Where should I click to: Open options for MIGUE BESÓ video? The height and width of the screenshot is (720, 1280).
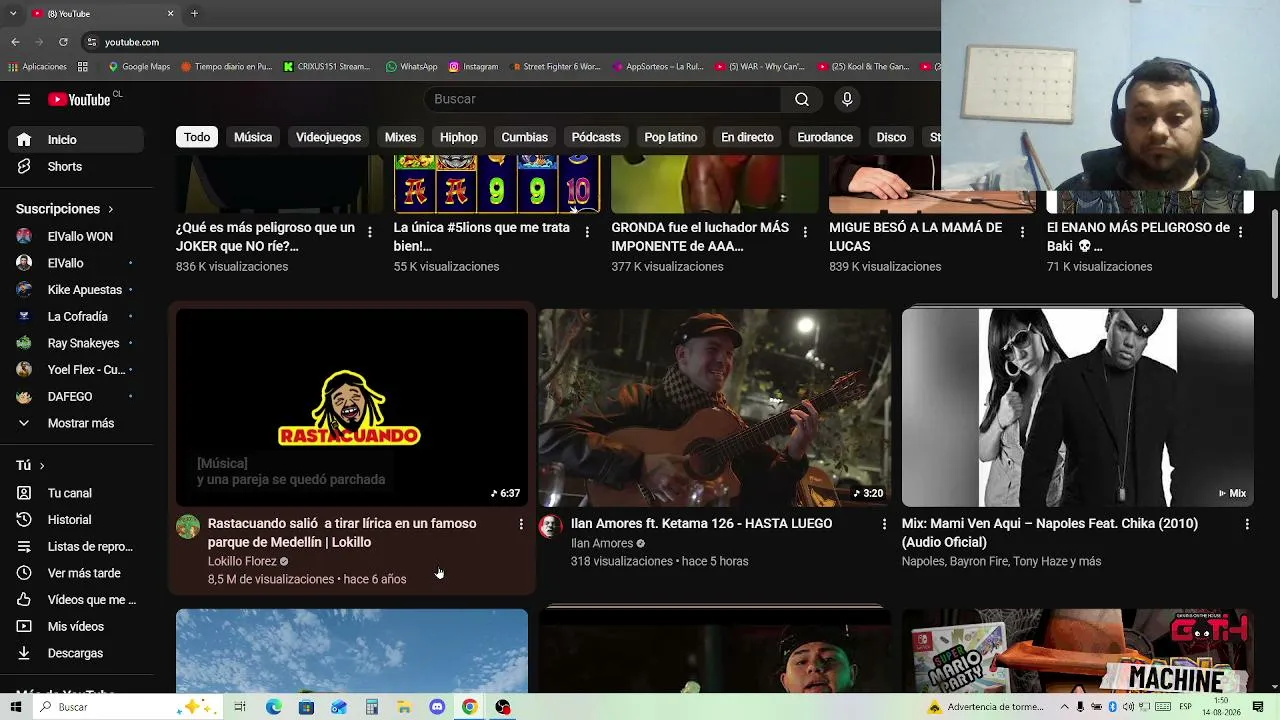coord(1022,232)
